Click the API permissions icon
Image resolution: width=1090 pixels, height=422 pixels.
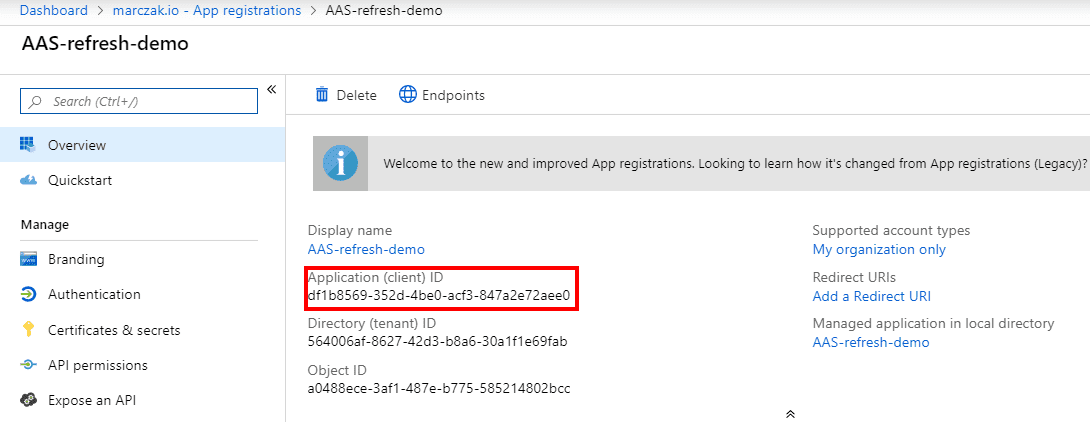click(28, 366)
